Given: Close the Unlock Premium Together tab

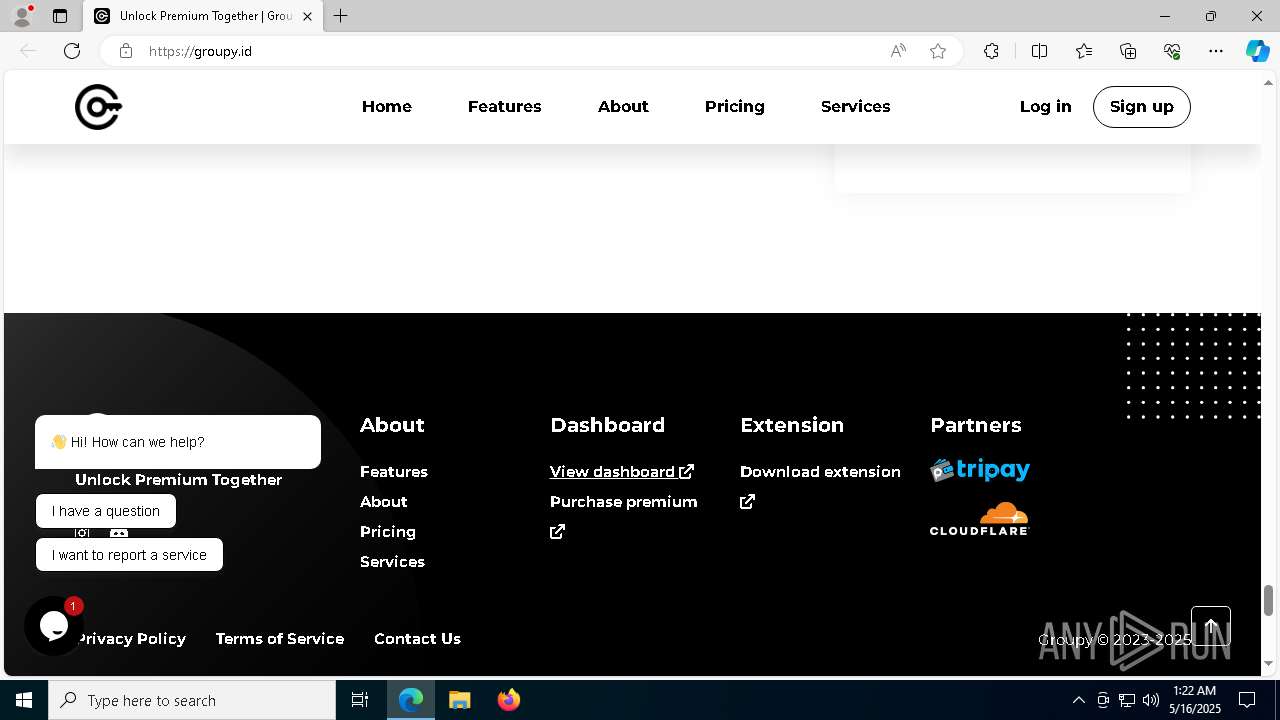Looking at the screenshot, I should (307, 16).
